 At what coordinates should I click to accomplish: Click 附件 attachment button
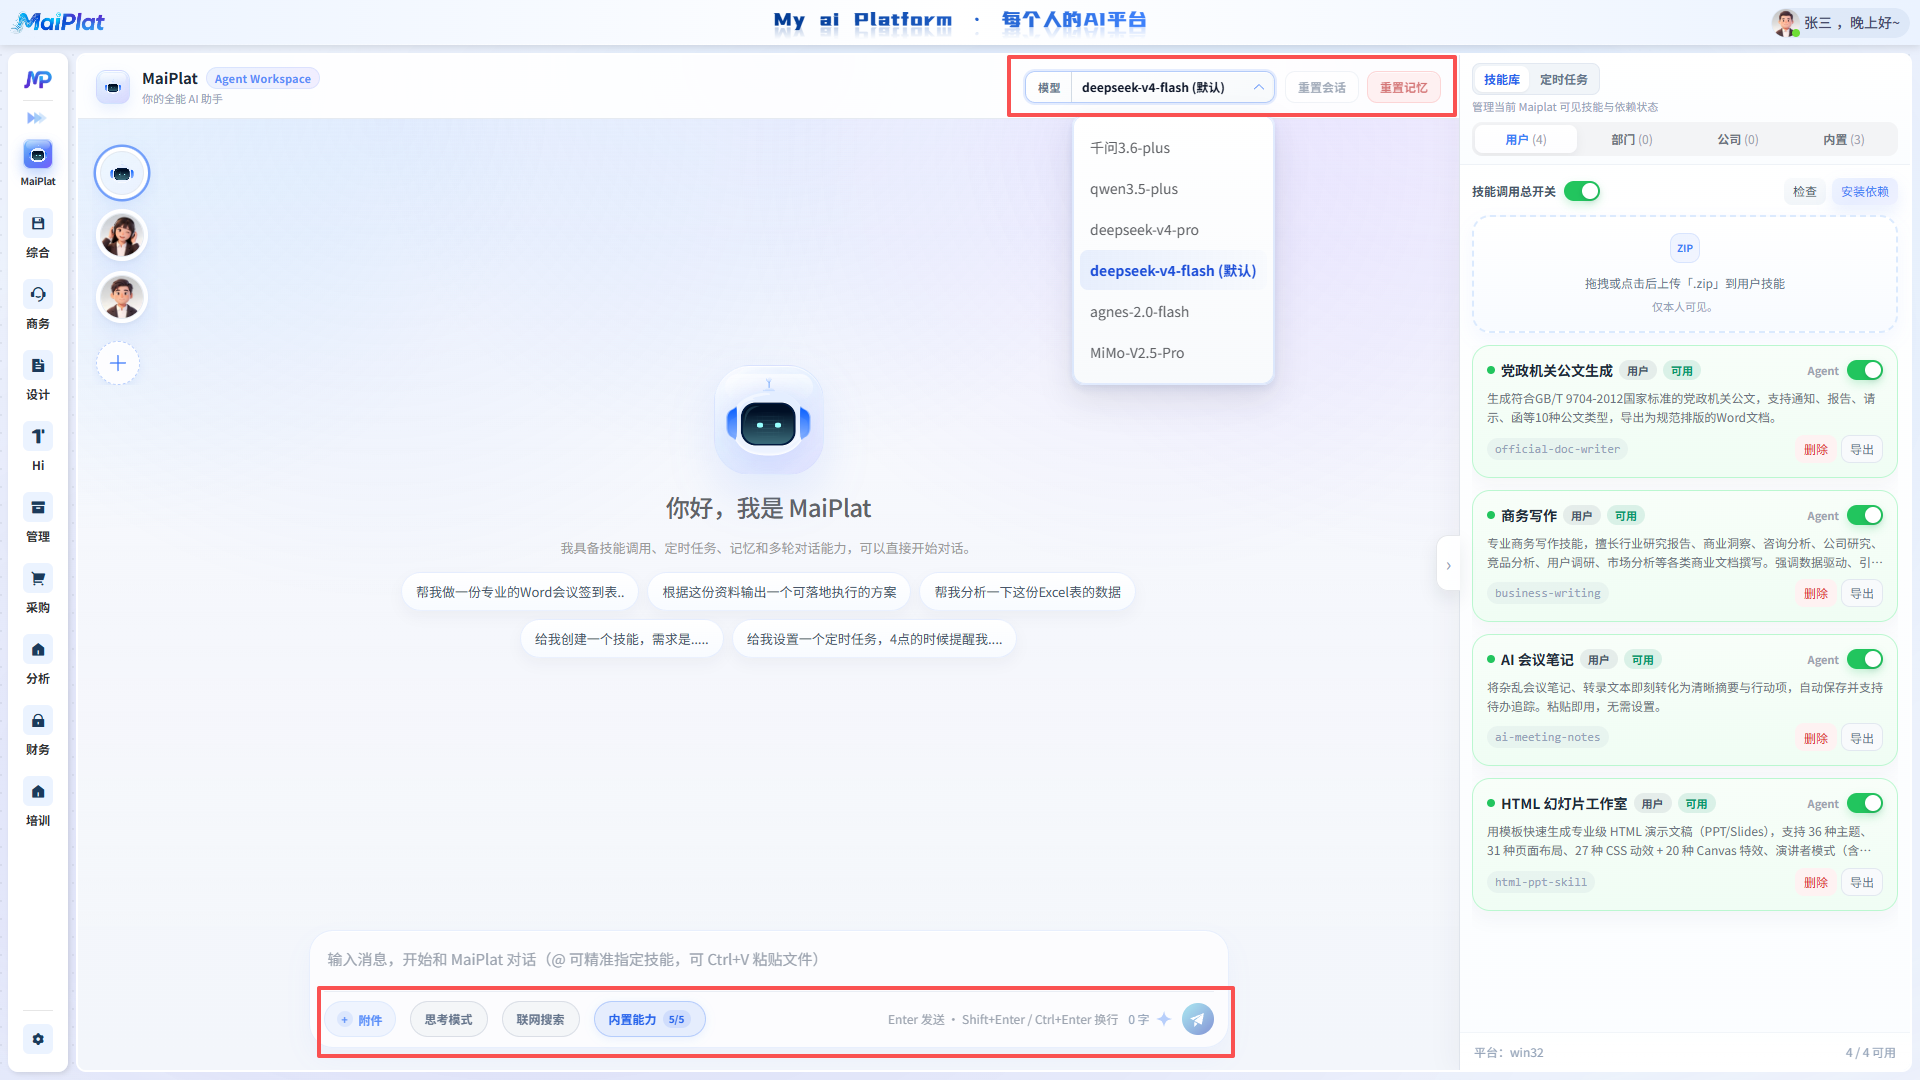pos(360,1019)
